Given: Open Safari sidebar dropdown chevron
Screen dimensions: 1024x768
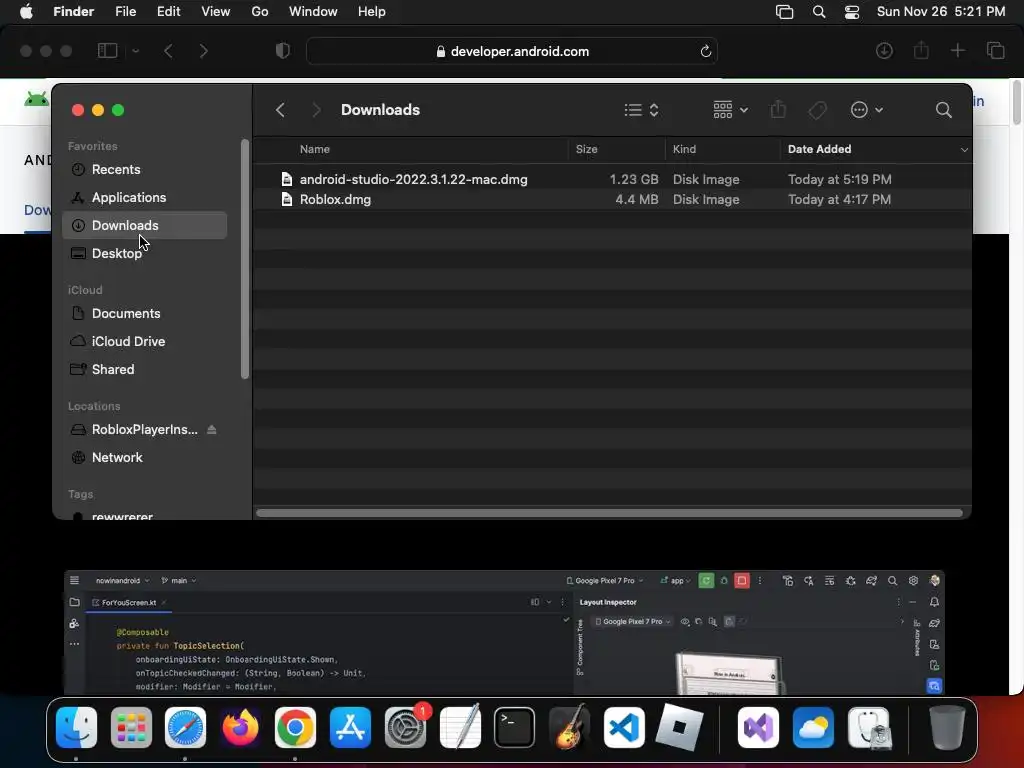Looking at the screenshot, I should coord(135,51).
